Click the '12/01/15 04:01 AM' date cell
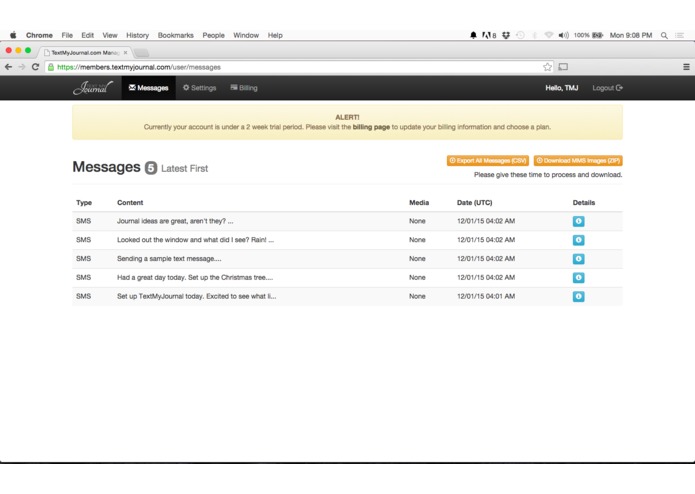The width and height of the screenshot is (695, 494). click(x=486, y=296)
